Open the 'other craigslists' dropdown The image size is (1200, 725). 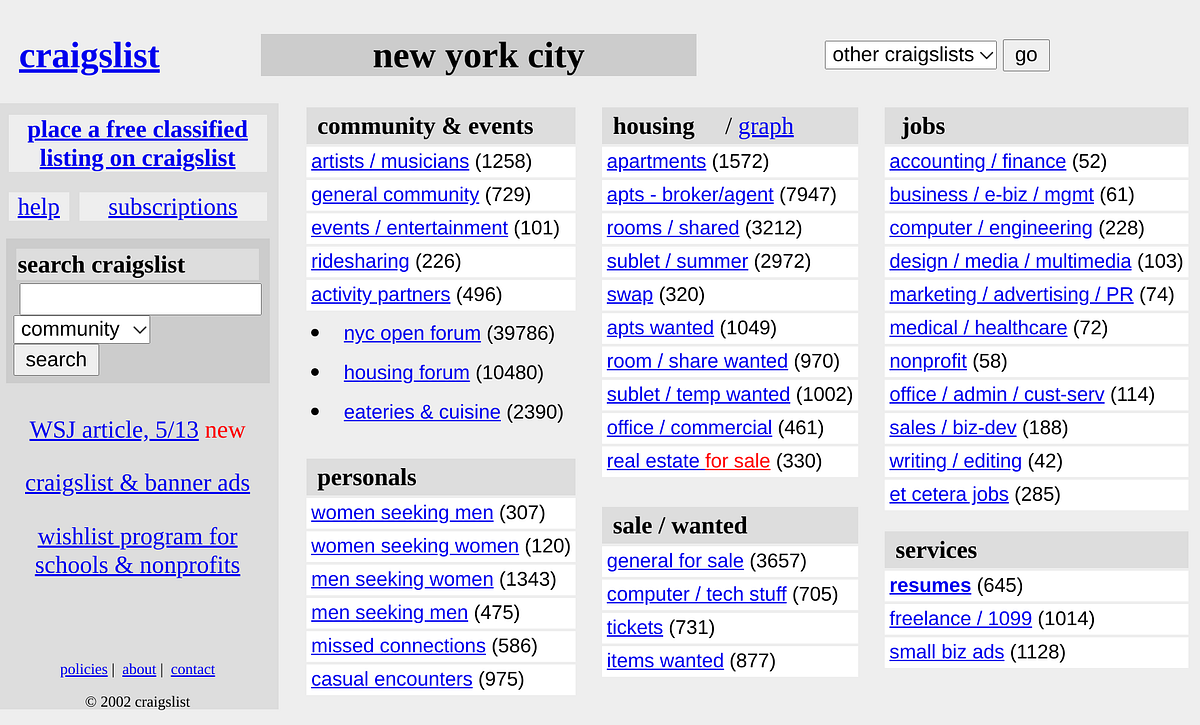911,55
